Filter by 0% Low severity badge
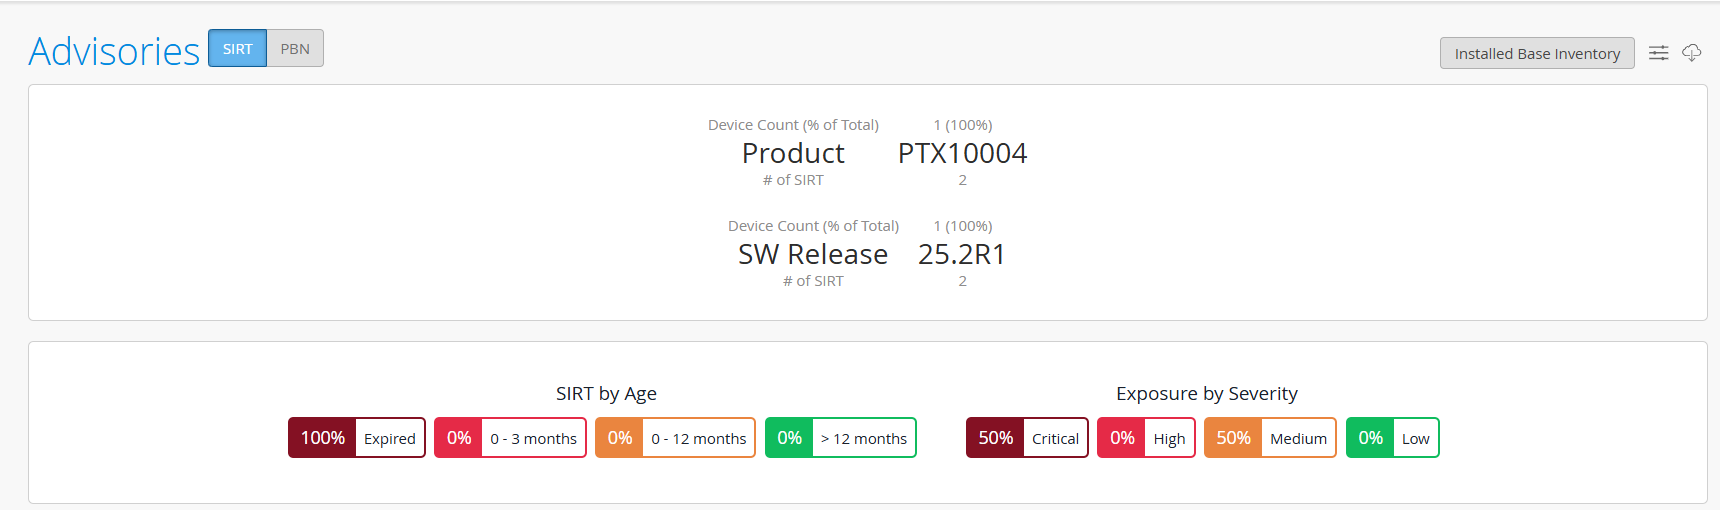Viewport: 1720px width, 510px height. [1393, 438]
